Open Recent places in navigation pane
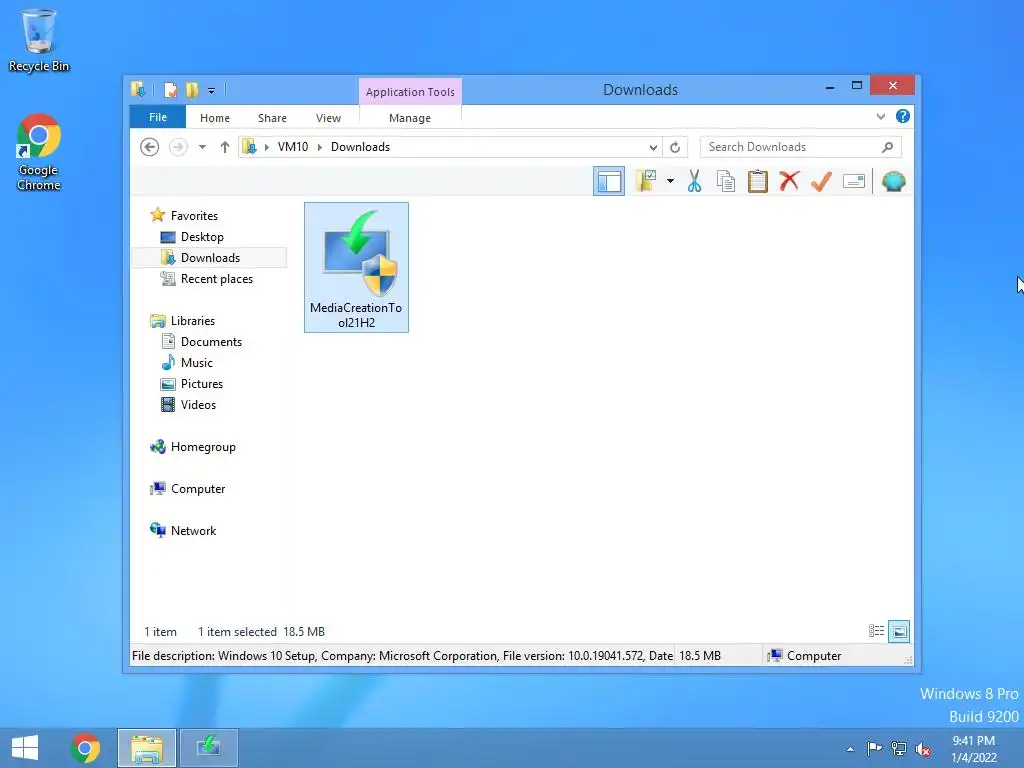This screenshot has height=768, width=1024. click(216, 279)
